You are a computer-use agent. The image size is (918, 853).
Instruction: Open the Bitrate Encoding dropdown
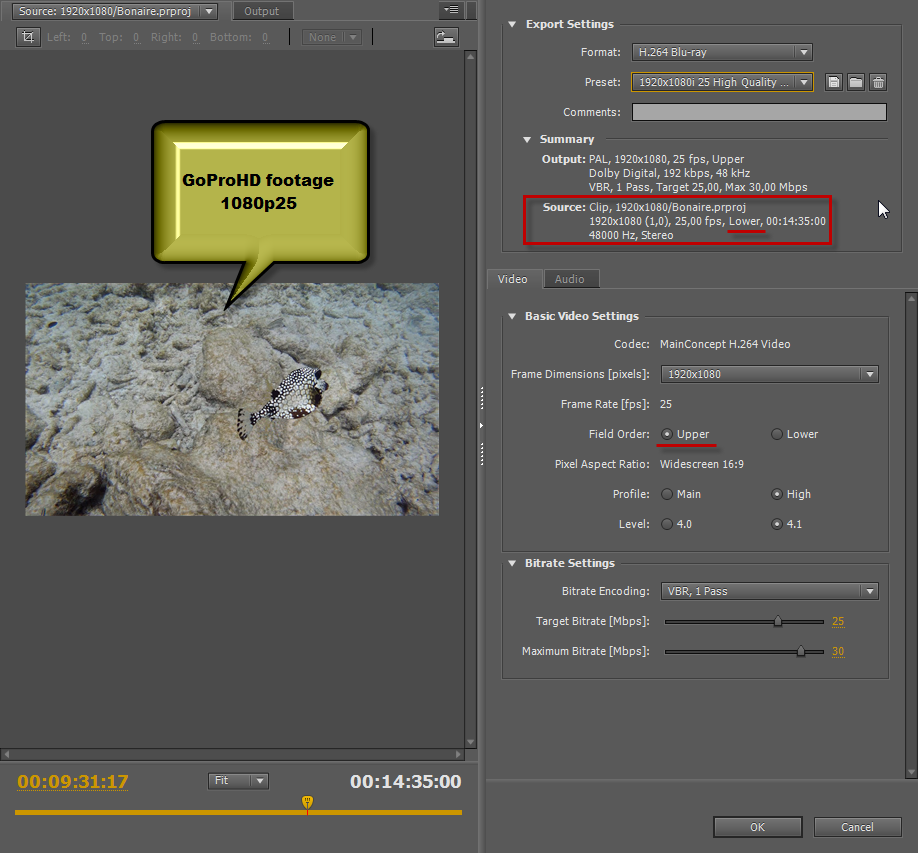(768, 591)
